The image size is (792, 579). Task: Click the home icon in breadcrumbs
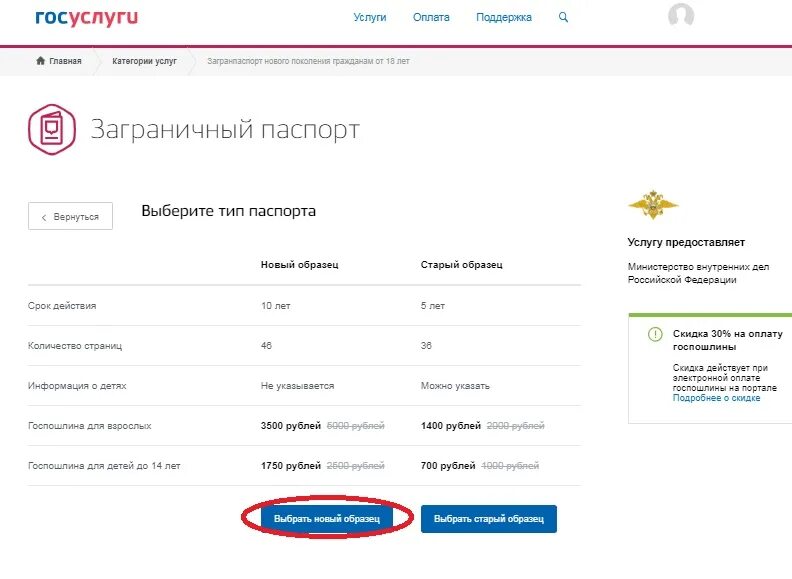(40, 61)
